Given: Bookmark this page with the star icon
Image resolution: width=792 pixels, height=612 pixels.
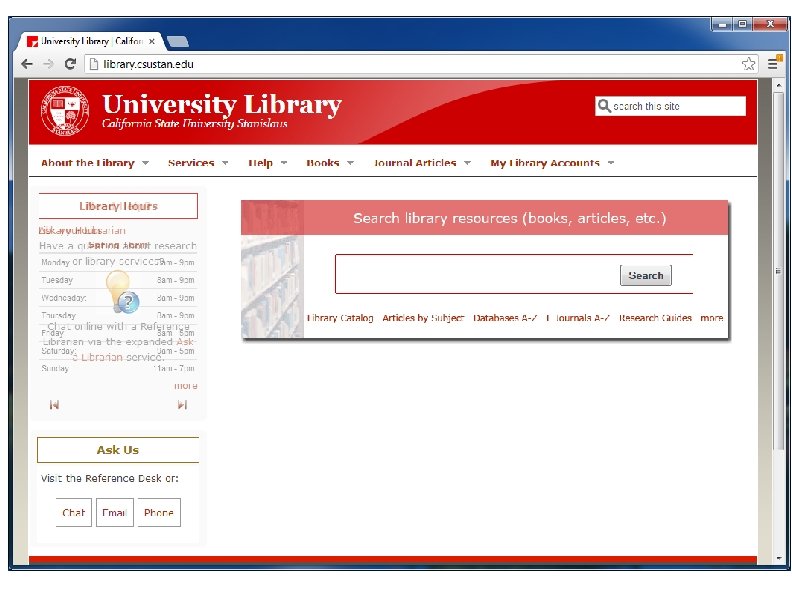Looking at the screenshot, I should click(748, 64).
